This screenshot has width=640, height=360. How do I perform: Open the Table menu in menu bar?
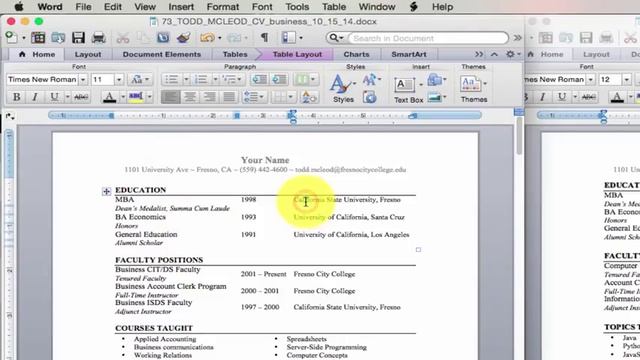pyautogui.click(x=334, y=7)
